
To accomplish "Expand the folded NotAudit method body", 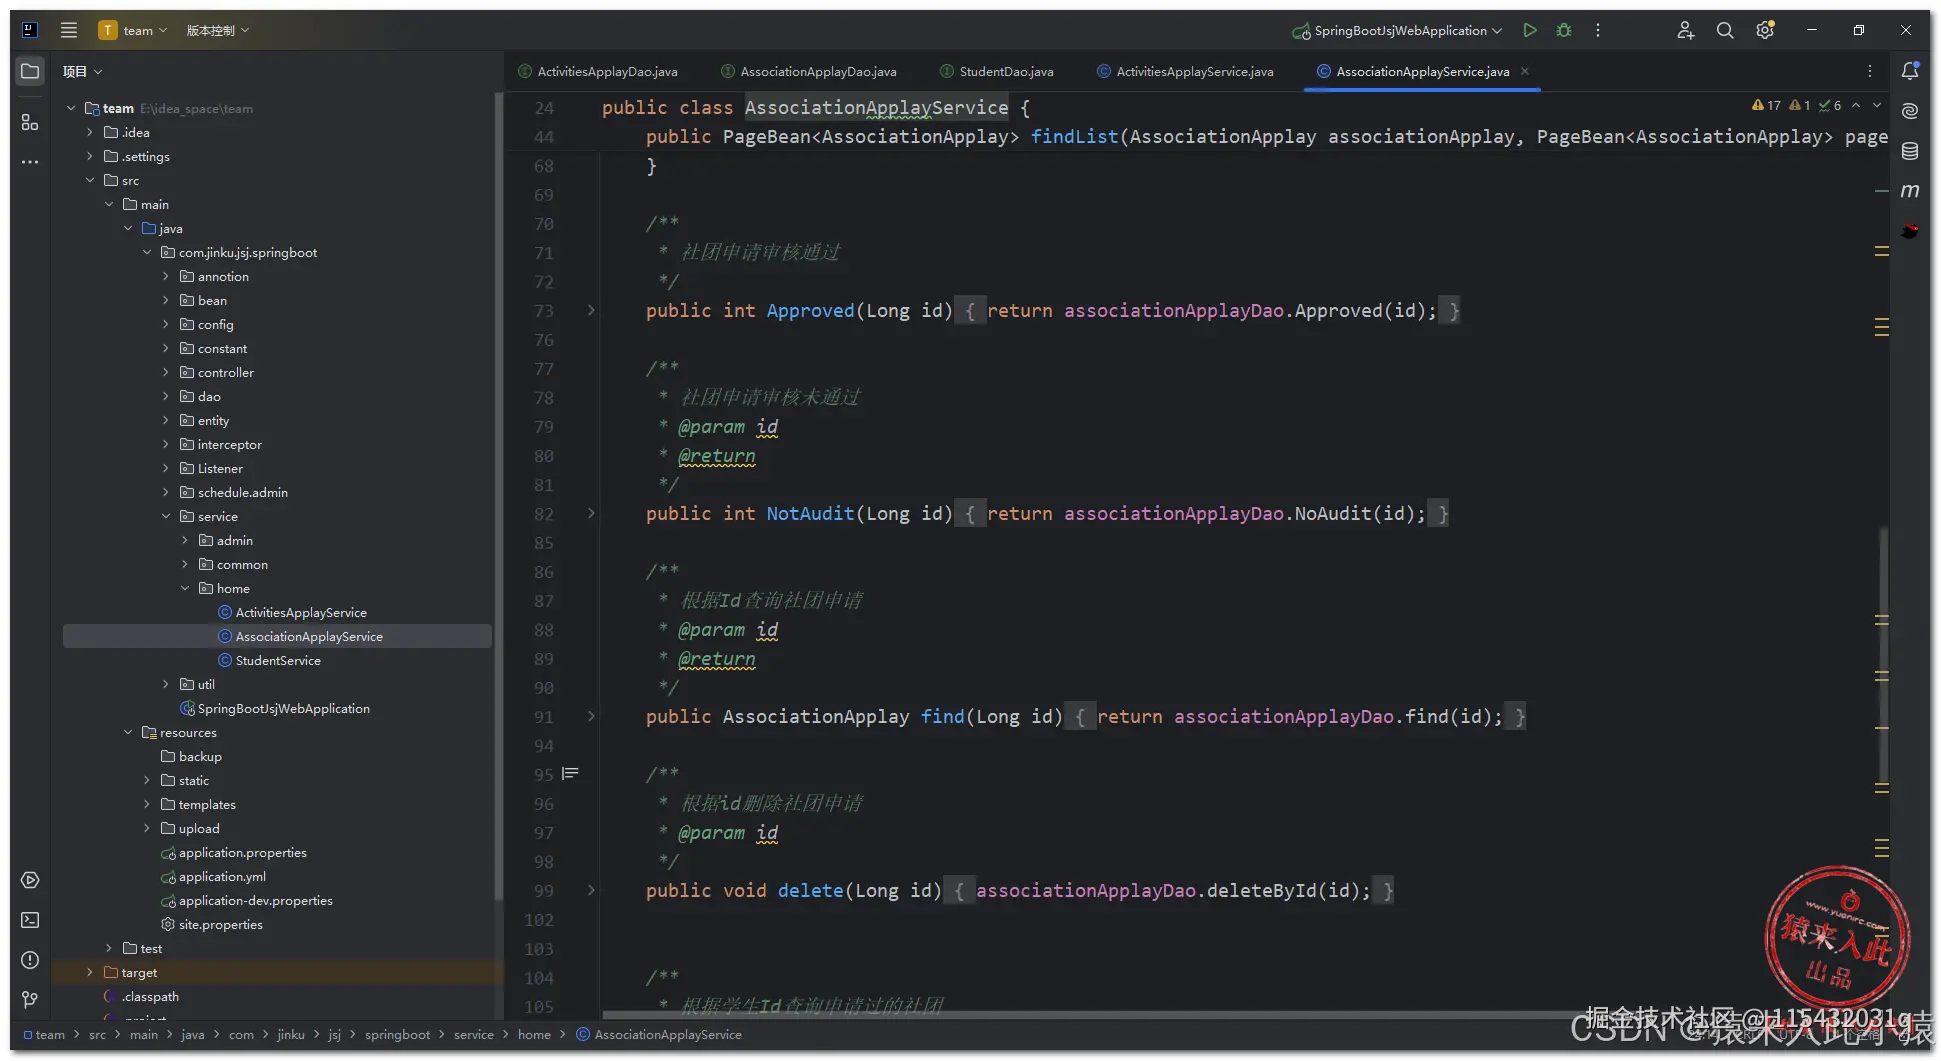I will (x=591, y=513).
